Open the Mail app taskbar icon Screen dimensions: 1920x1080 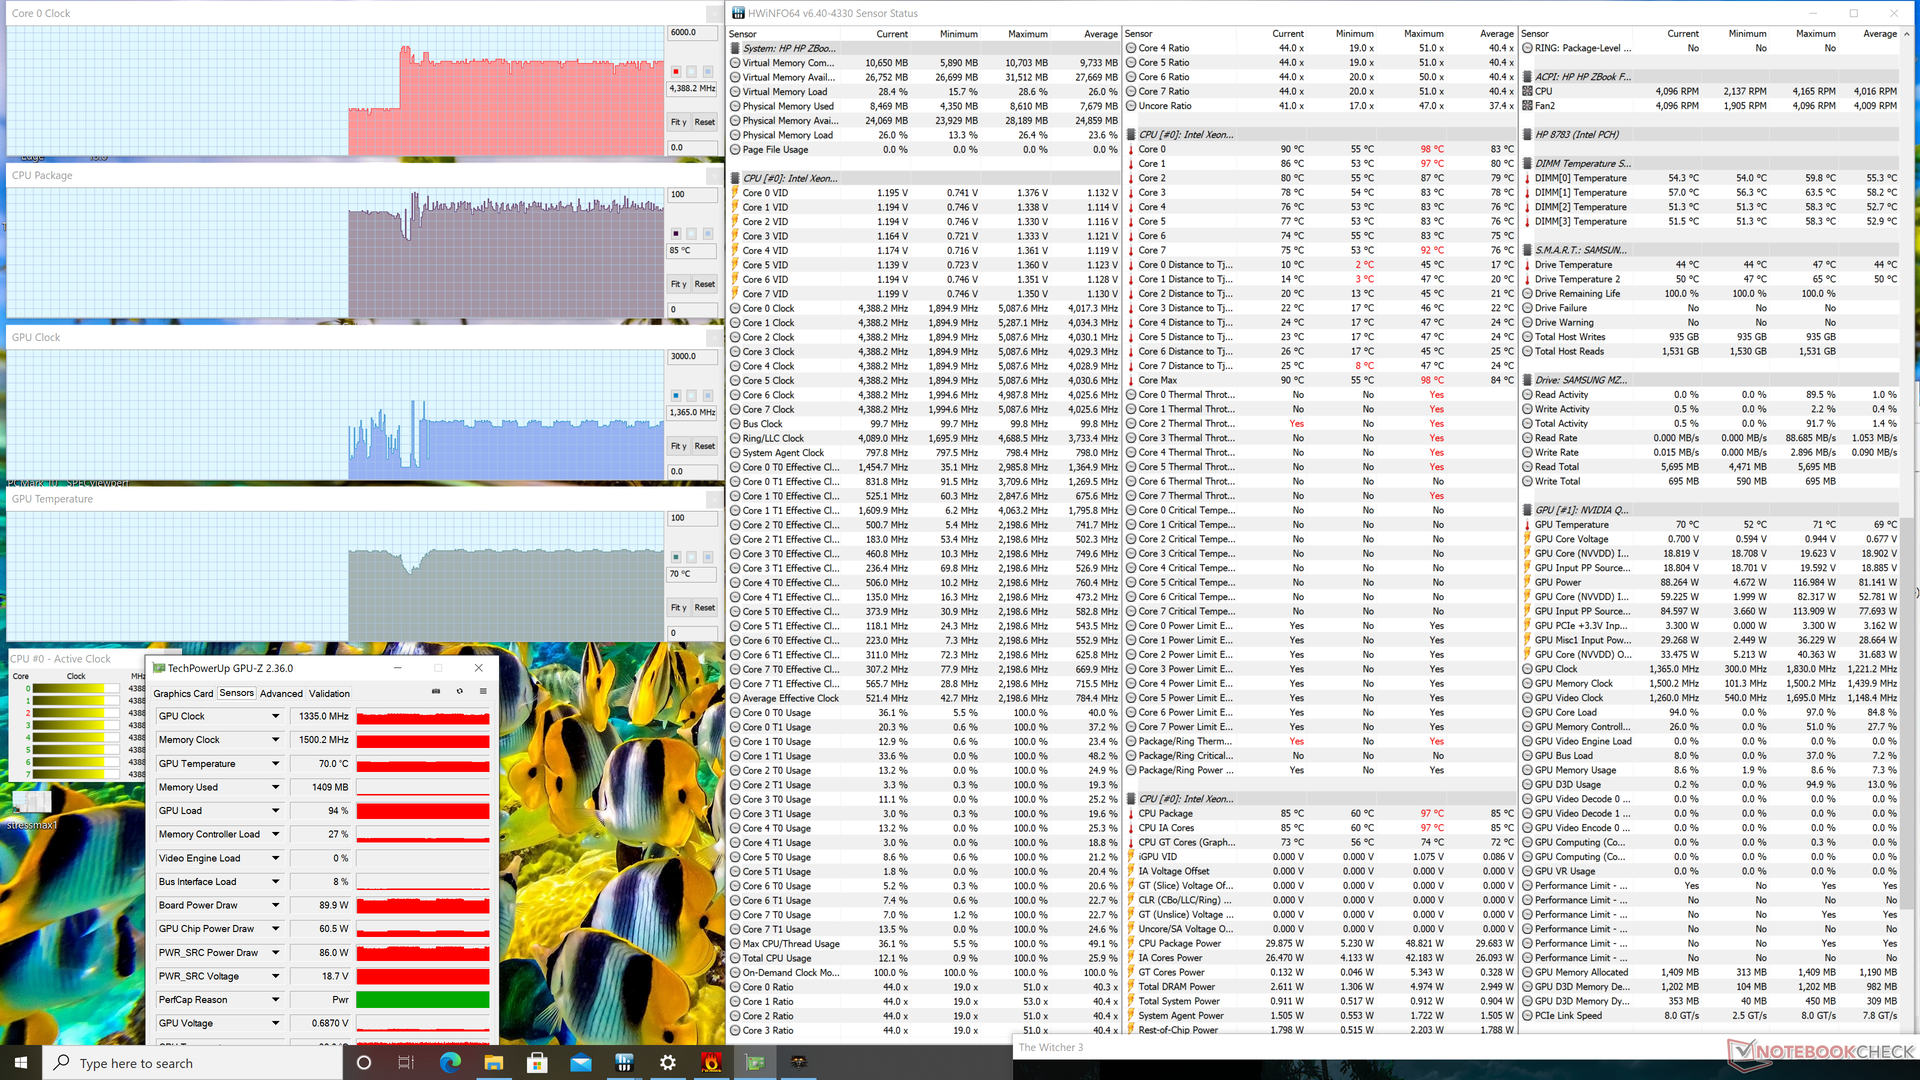tap(581, 1062)
